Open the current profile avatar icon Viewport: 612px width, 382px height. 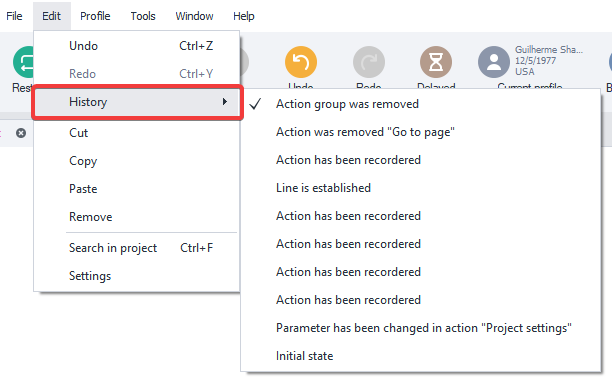(494, 62)
